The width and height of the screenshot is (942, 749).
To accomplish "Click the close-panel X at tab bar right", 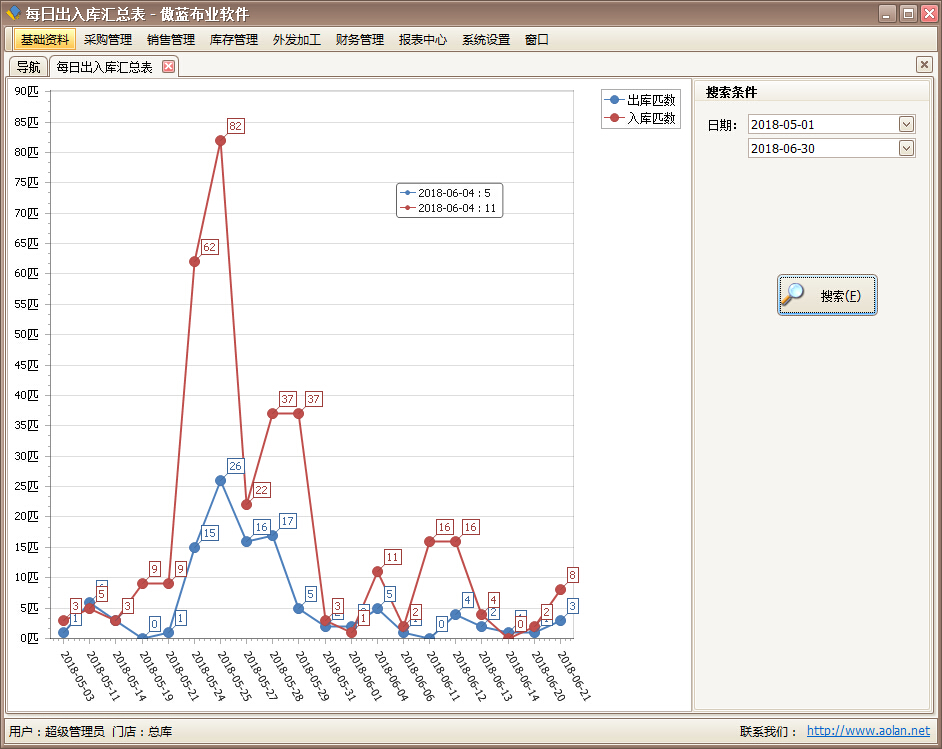I will [924, 65].
